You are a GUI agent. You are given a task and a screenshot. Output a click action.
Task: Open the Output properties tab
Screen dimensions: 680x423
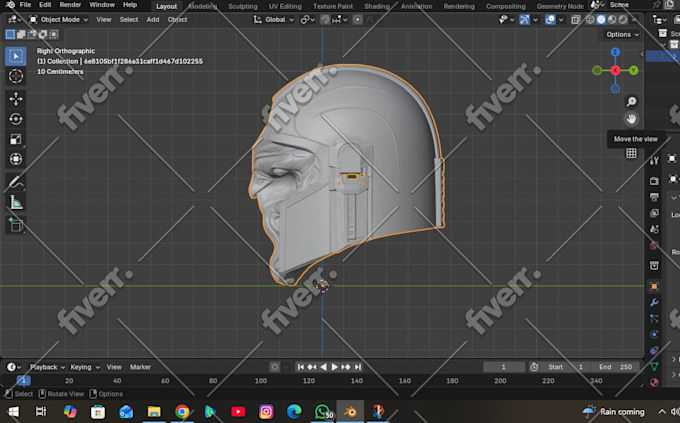[x=654, y=197]
